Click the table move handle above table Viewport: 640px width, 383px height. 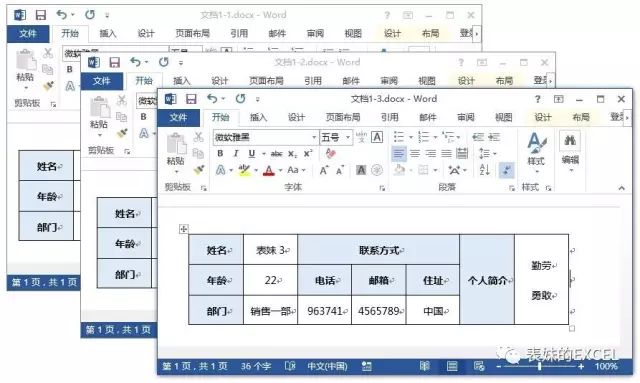point(184,229)
